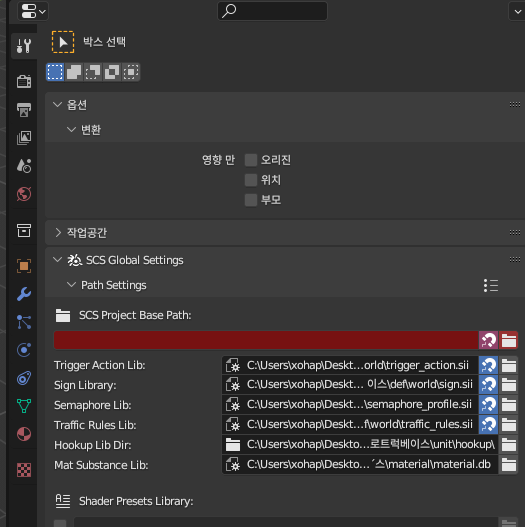Open the World properties tab
The width and height of the screenshot is (525, 527).
pos(24,194)
